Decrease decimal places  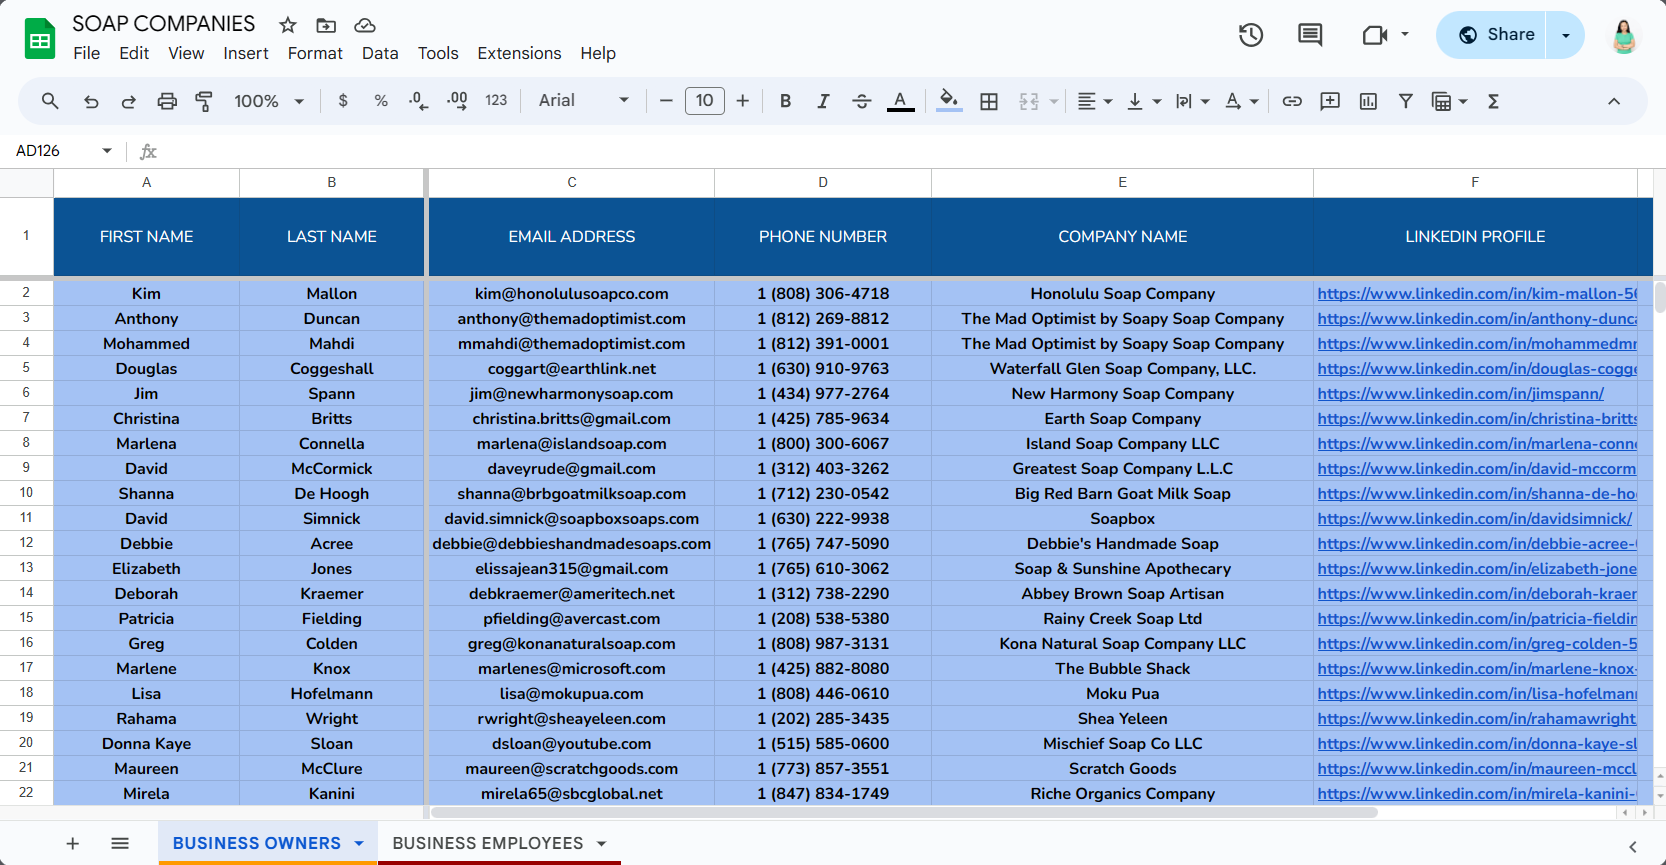419,101
